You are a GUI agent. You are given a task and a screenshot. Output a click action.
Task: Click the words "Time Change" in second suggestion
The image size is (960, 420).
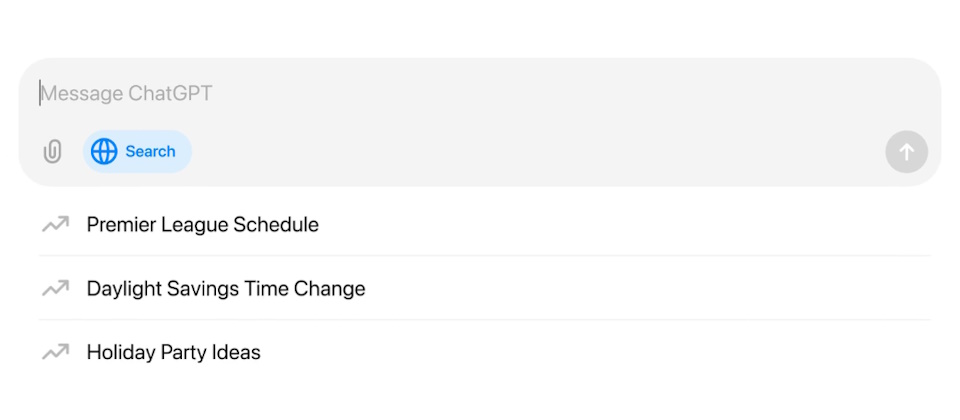(314, 289)
